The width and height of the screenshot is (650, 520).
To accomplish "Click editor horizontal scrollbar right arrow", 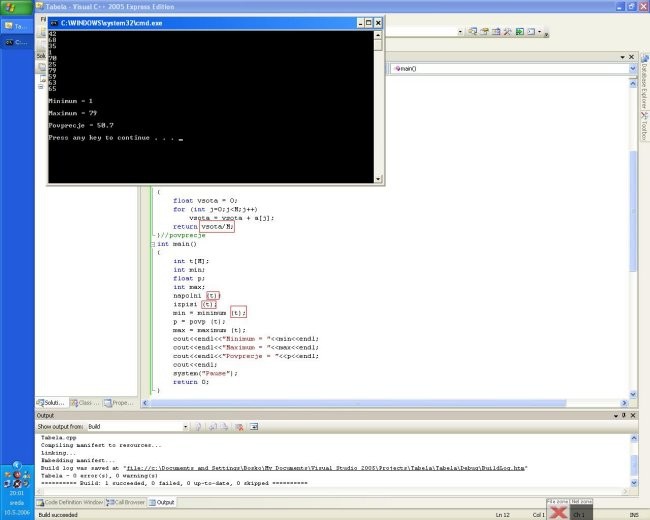I will pos(624,403).
